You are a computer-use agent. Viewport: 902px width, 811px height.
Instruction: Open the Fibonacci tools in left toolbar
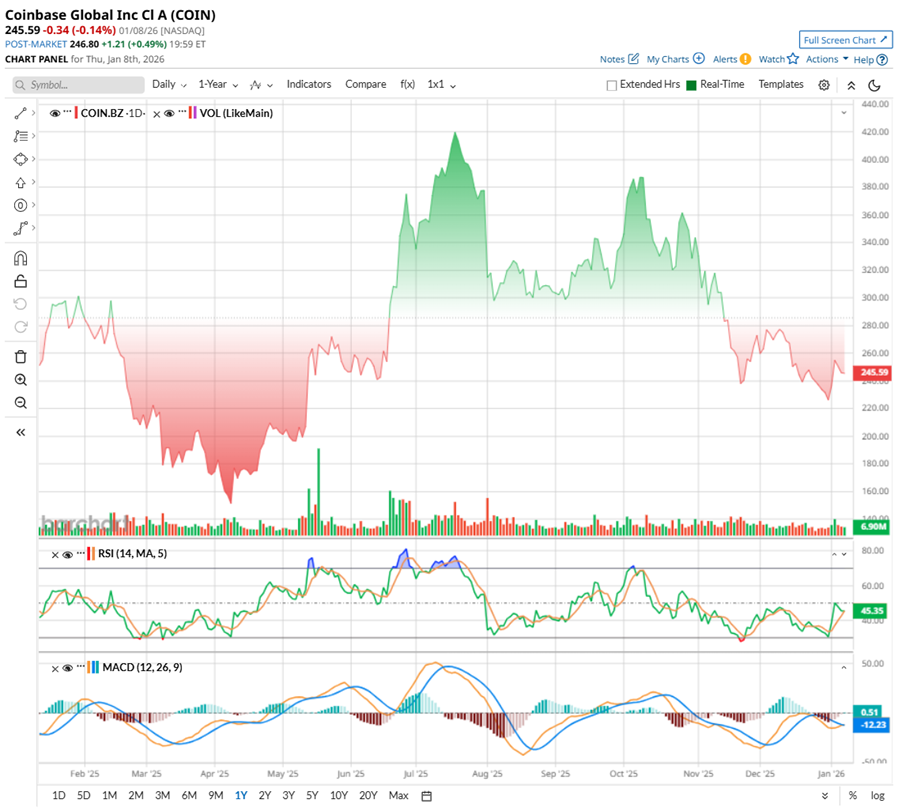pos(21,136)
